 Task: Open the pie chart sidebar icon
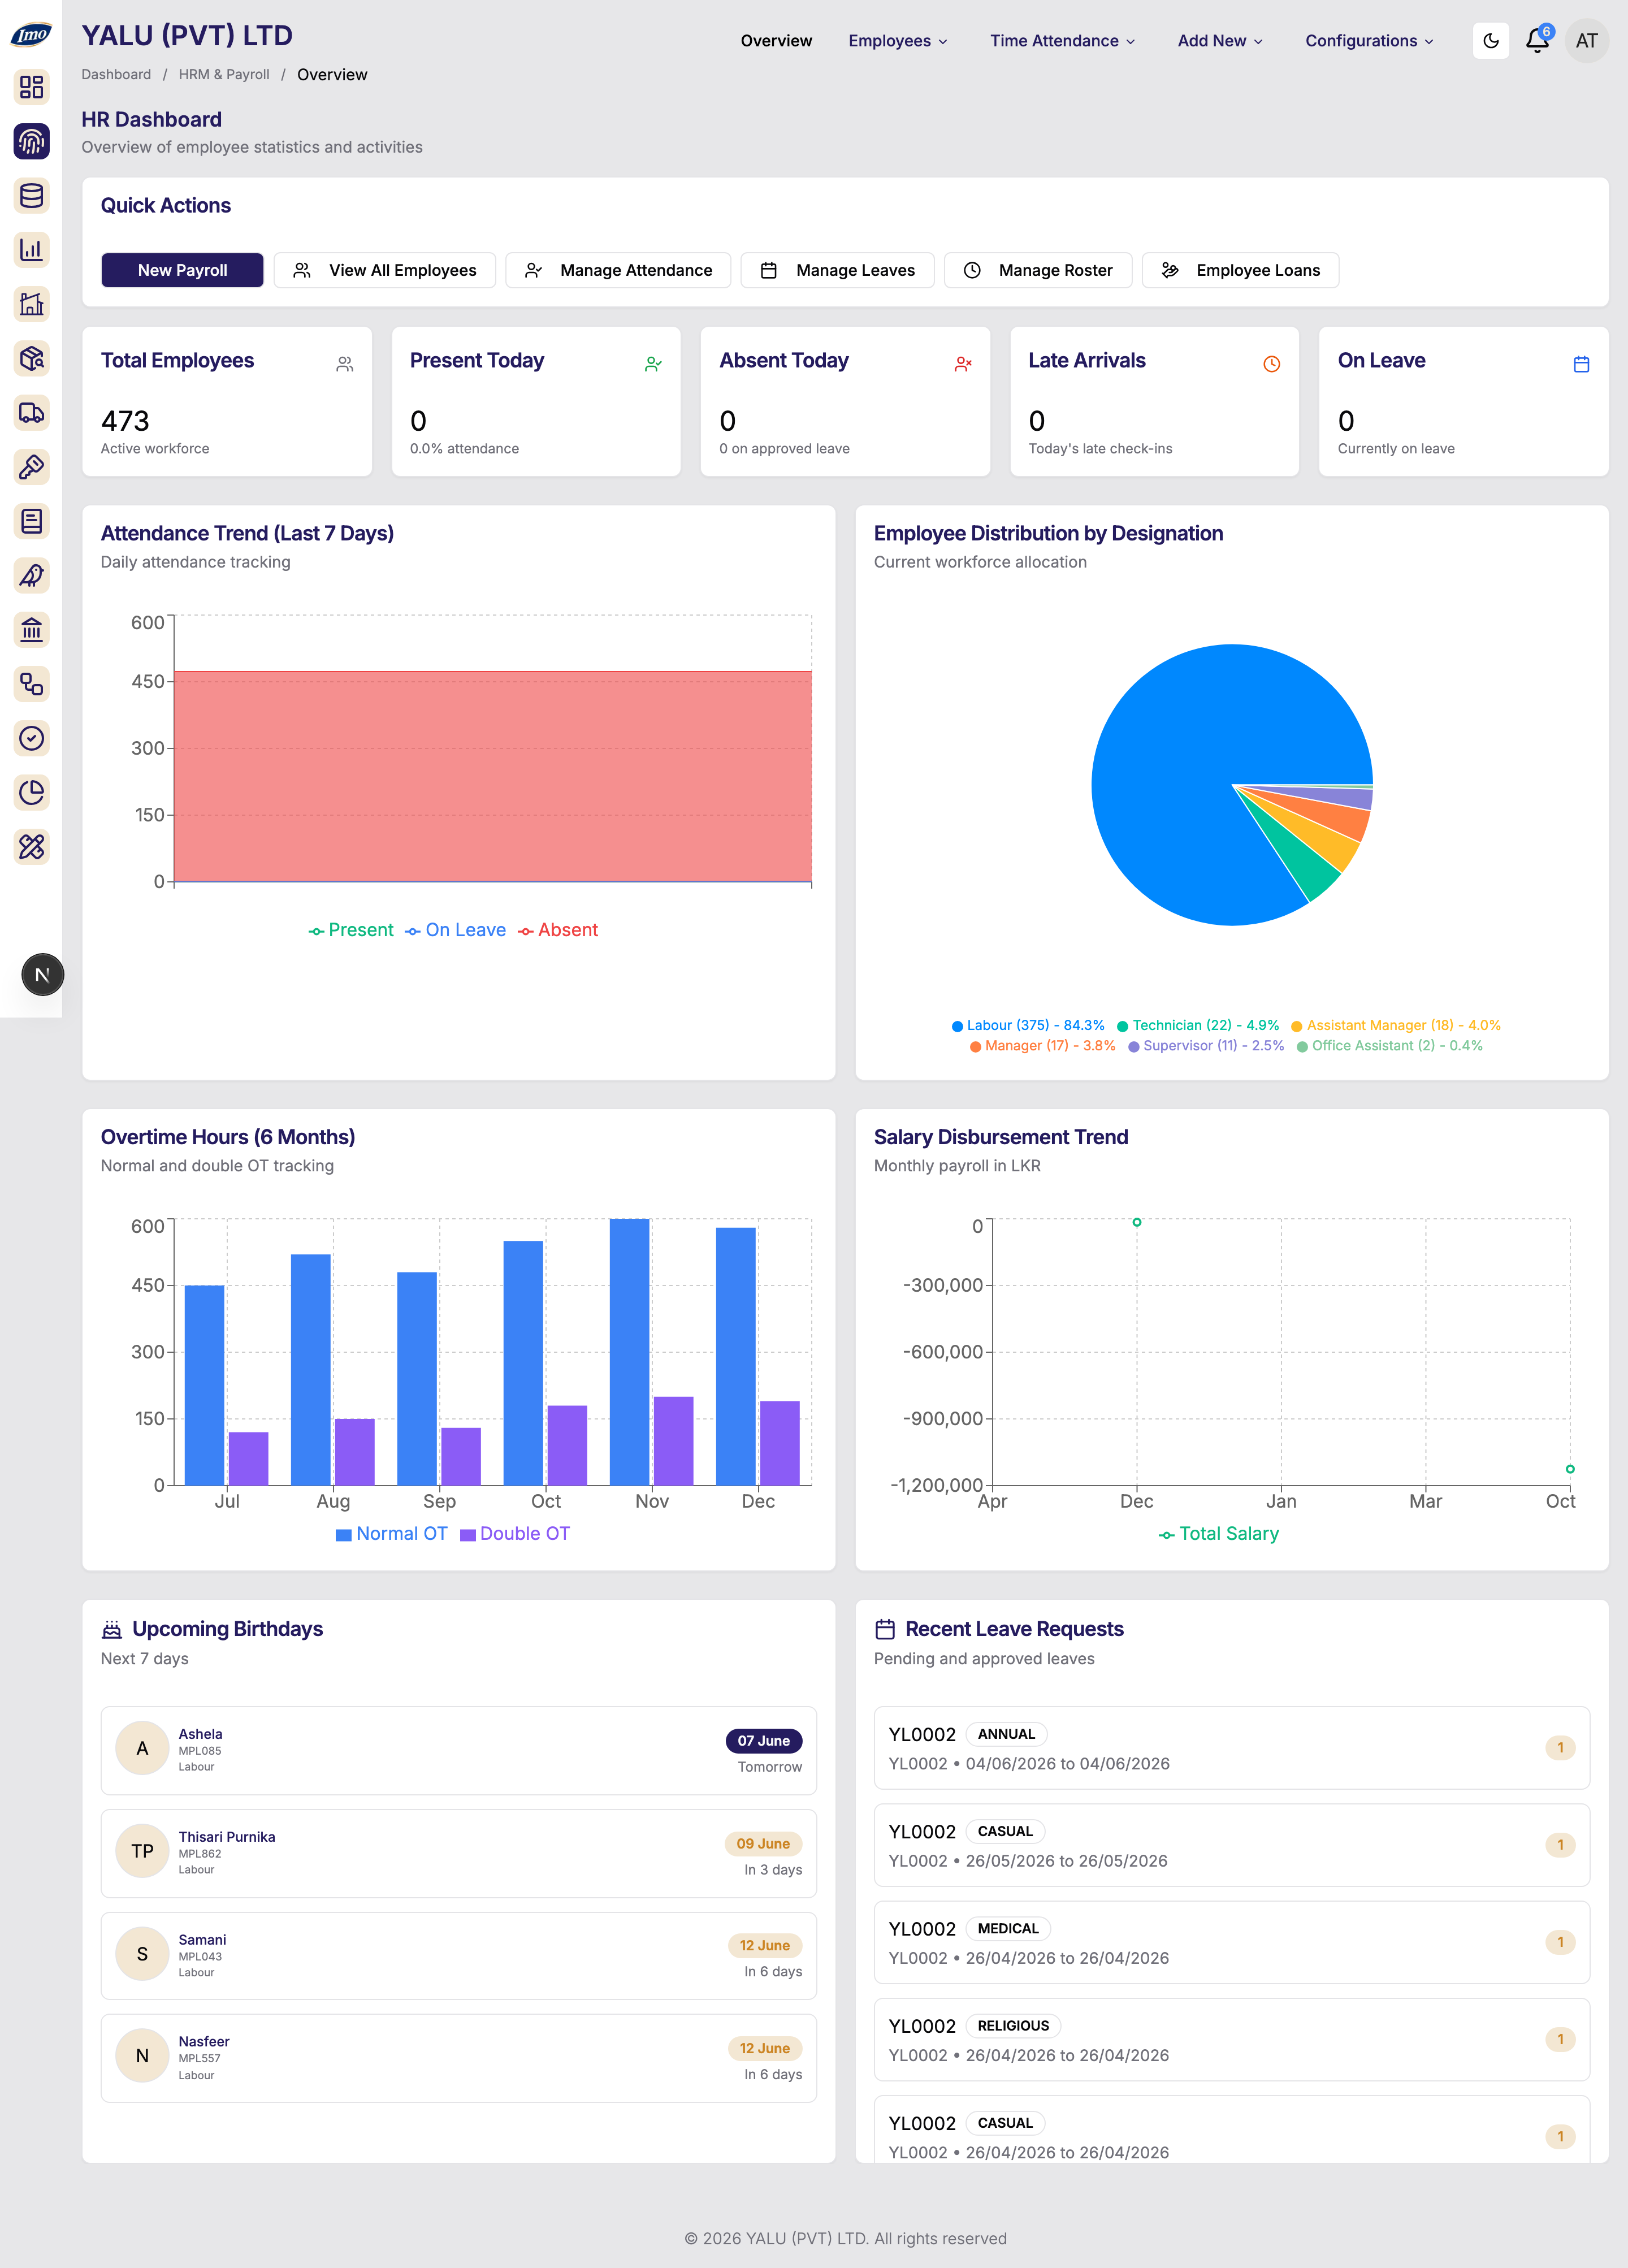[x=31, y=792]
